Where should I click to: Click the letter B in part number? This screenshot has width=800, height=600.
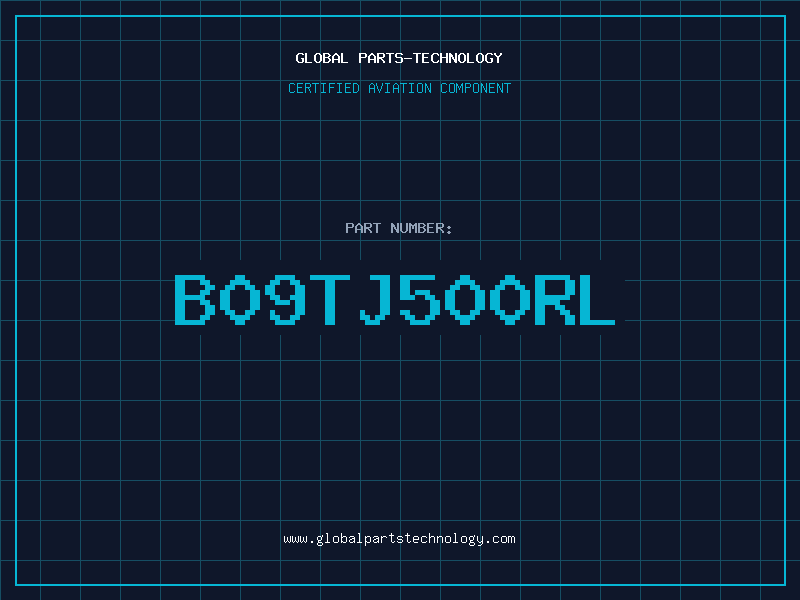(x=195, y=299)
